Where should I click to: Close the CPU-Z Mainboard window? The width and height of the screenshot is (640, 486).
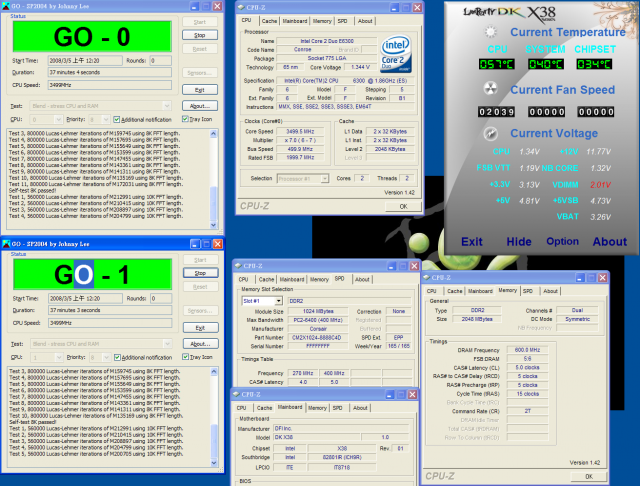pyautogui.click(x=413, y=394)
